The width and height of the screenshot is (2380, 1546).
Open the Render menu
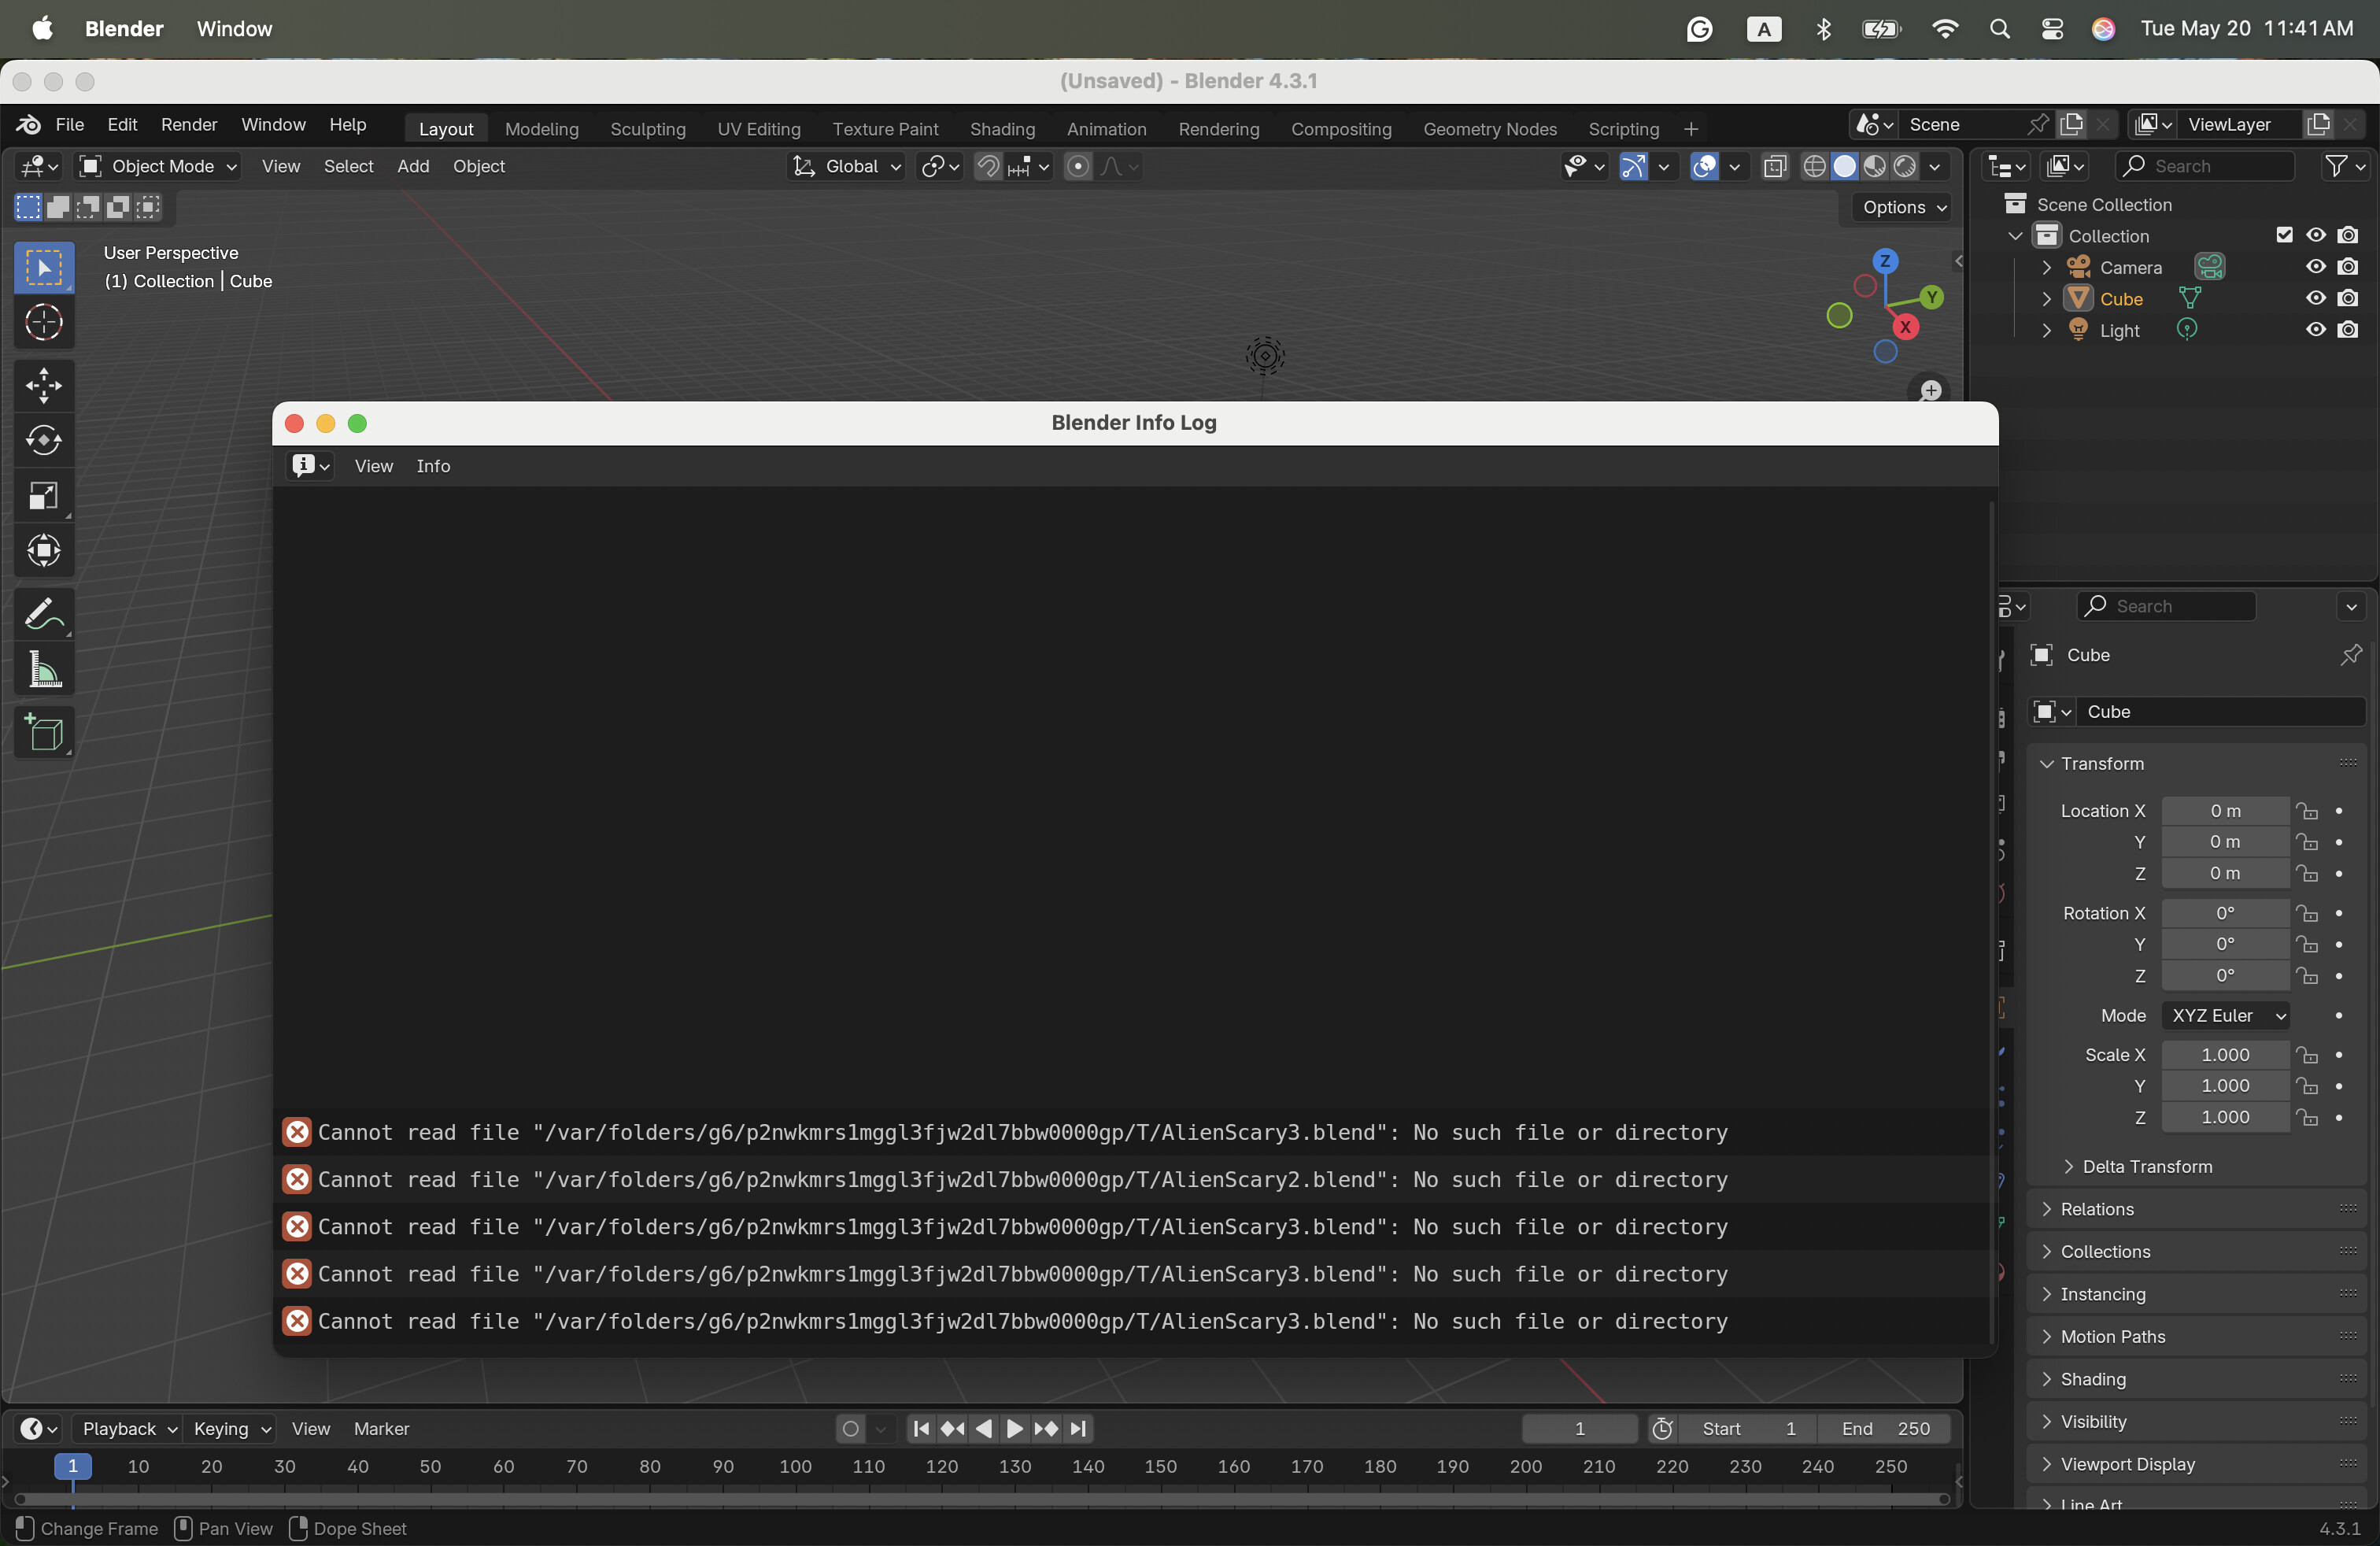189,125
